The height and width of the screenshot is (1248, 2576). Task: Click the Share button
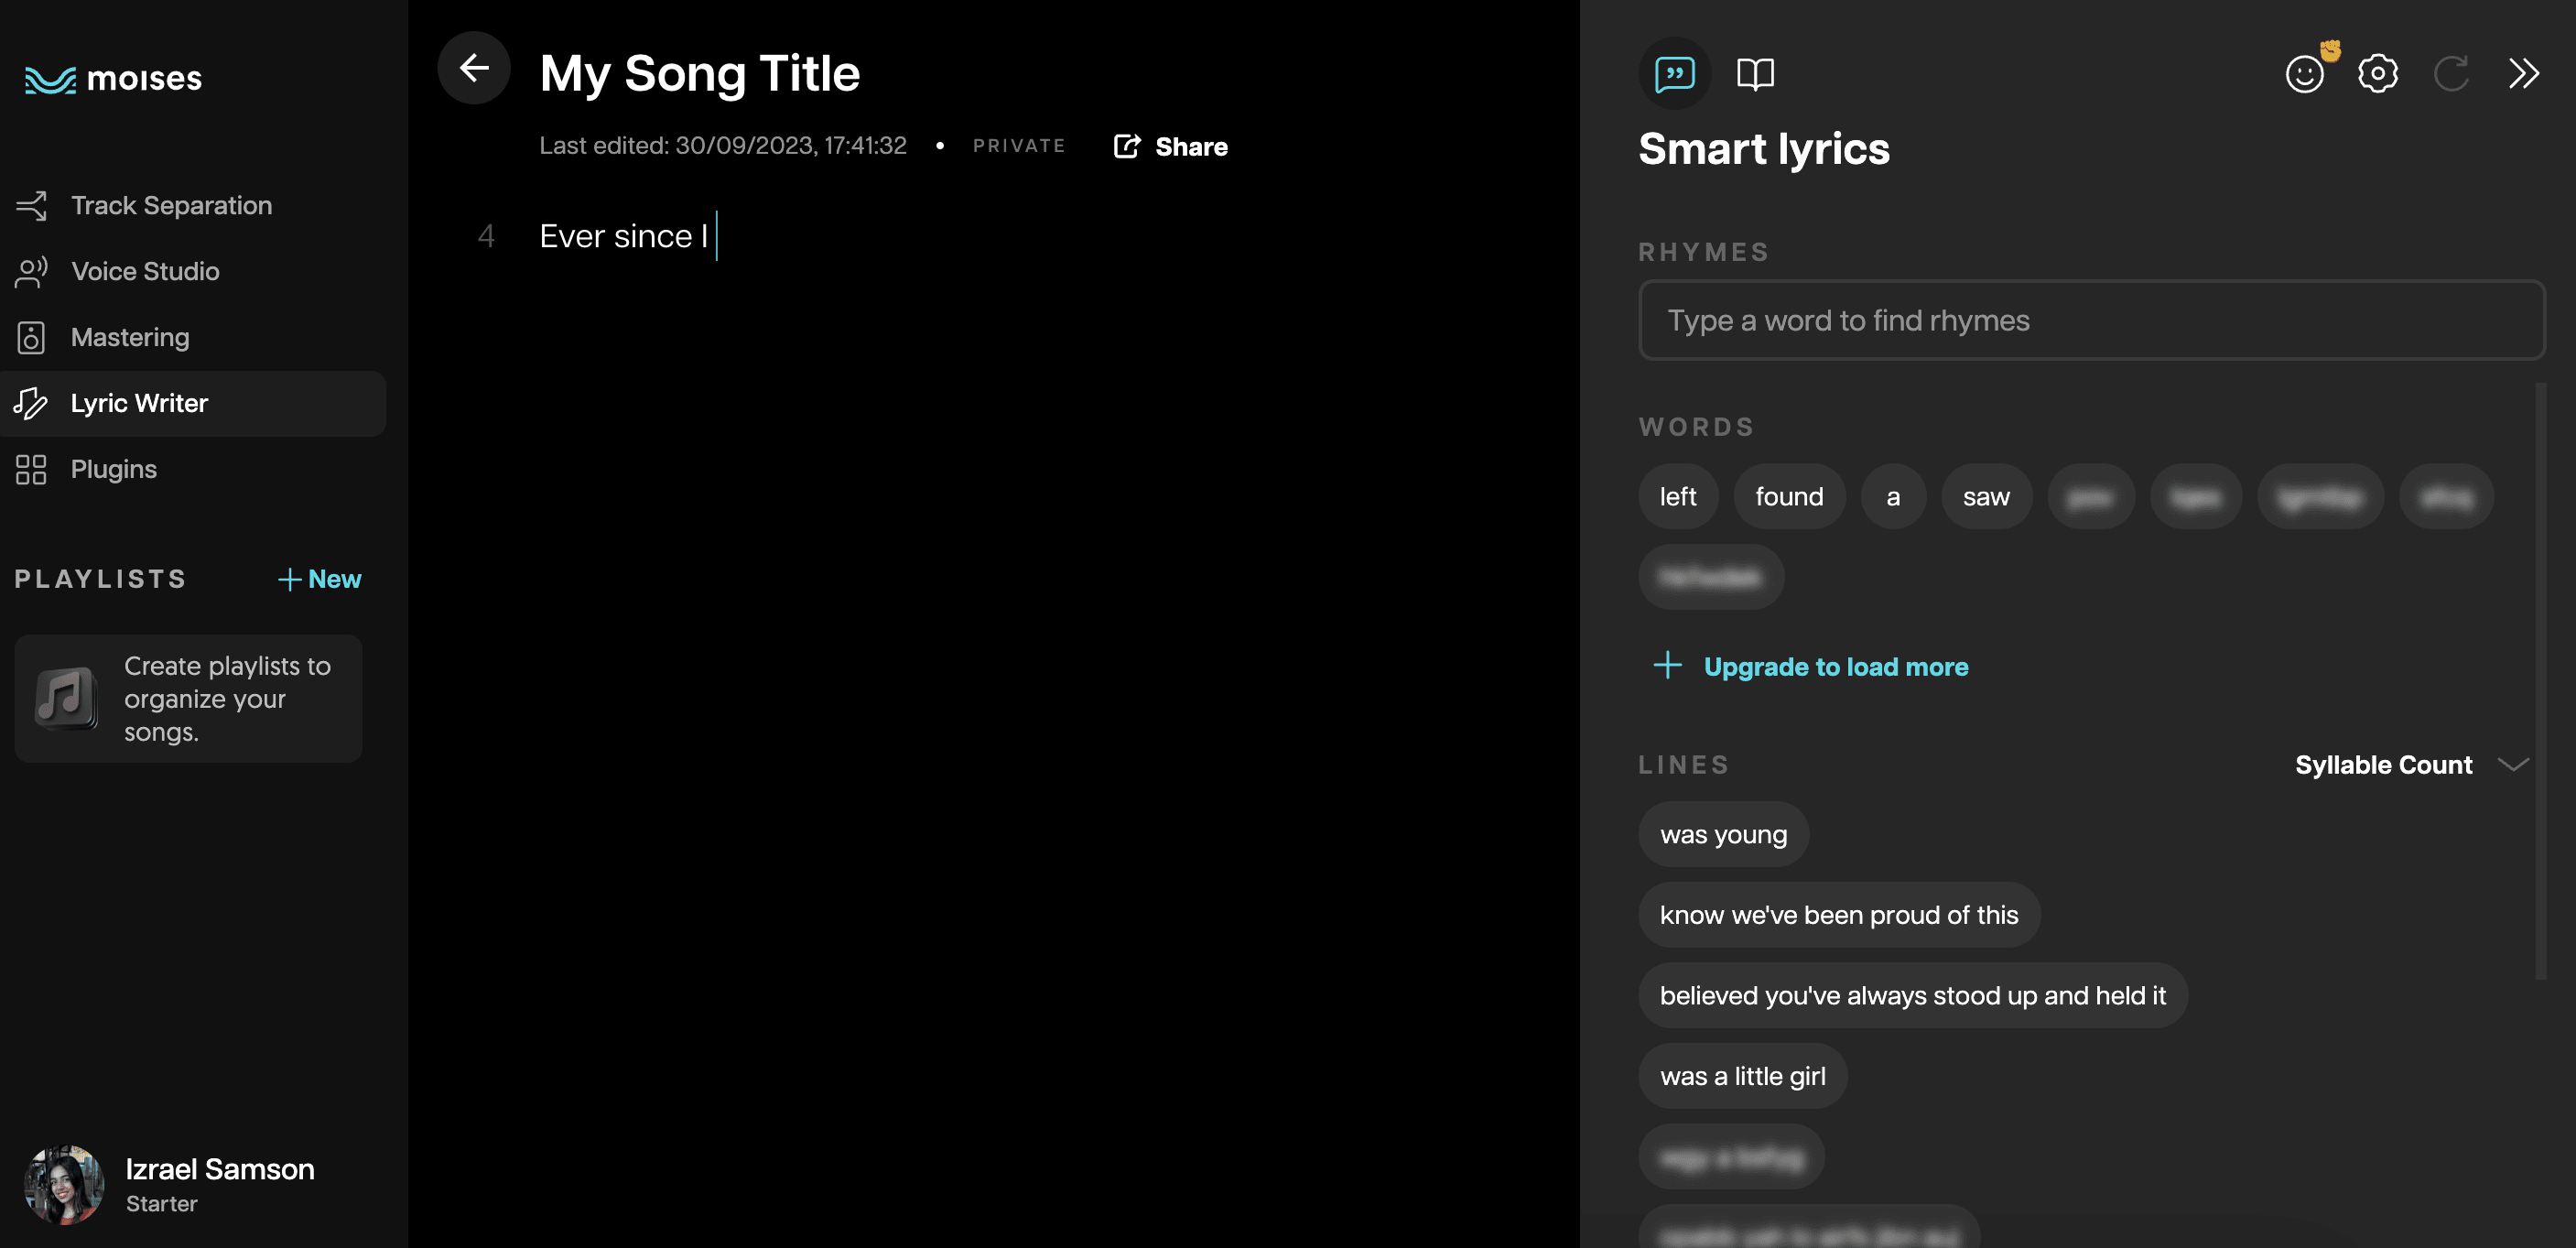[x=1172, y=147]
